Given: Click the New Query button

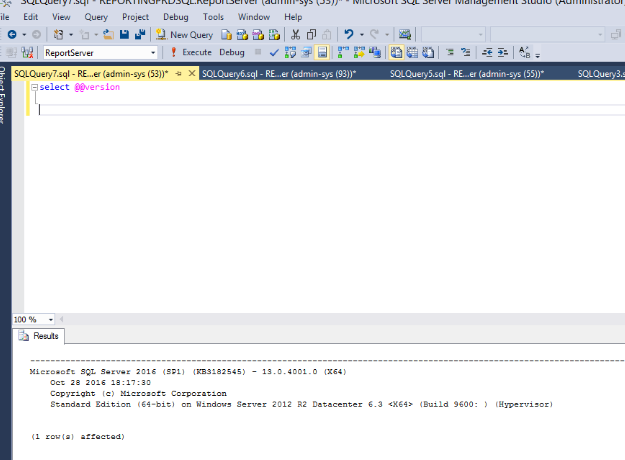Looking at the screenshot, I should pyautogui.click(x=185, y=35).
